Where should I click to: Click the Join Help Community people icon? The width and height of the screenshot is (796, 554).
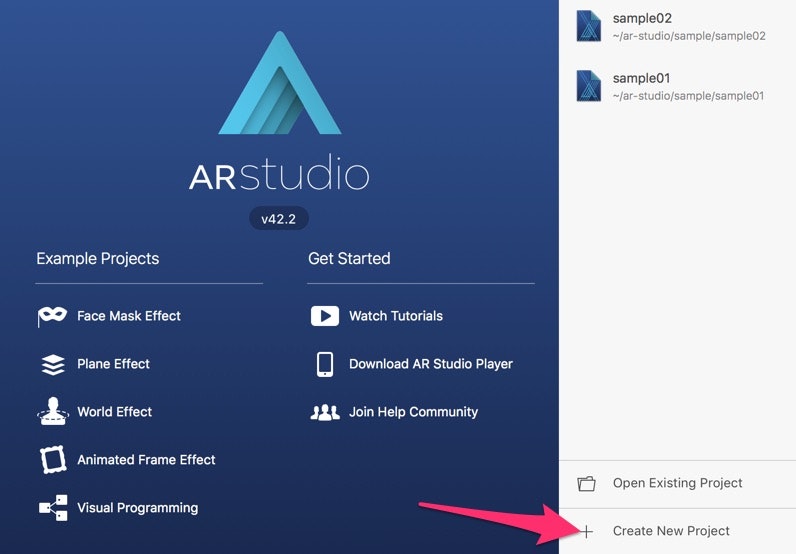[x=325, y=412]
